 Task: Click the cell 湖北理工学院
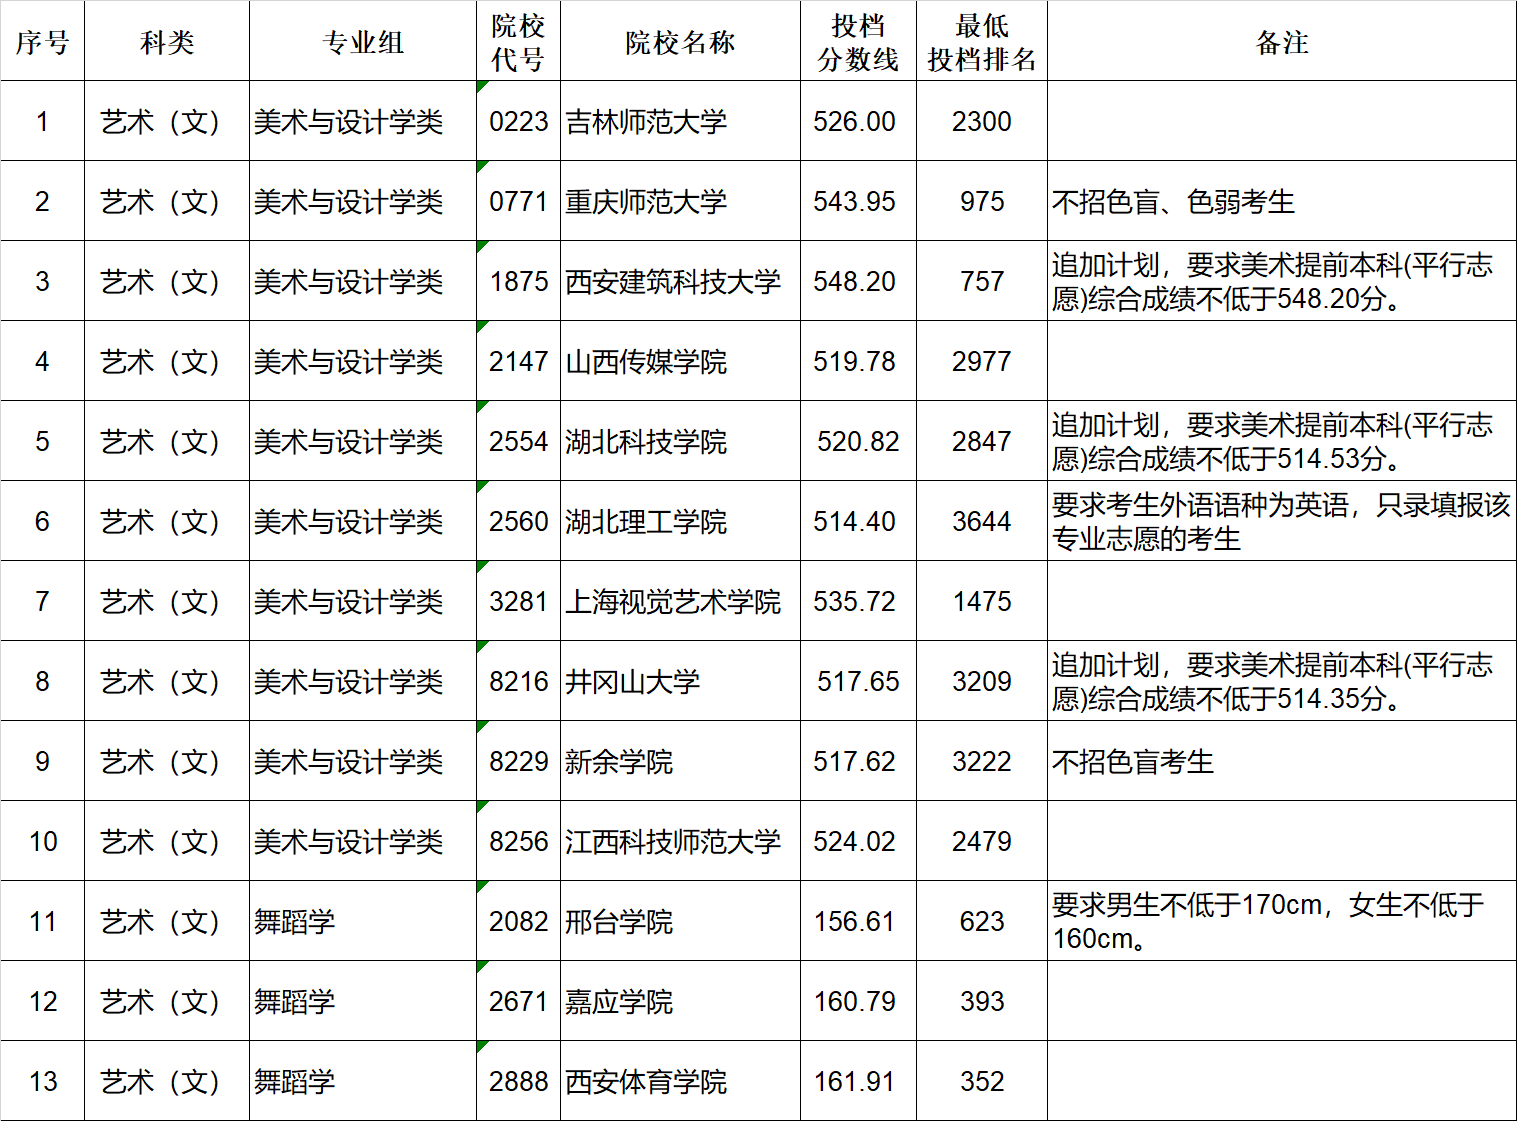[680, 521]
